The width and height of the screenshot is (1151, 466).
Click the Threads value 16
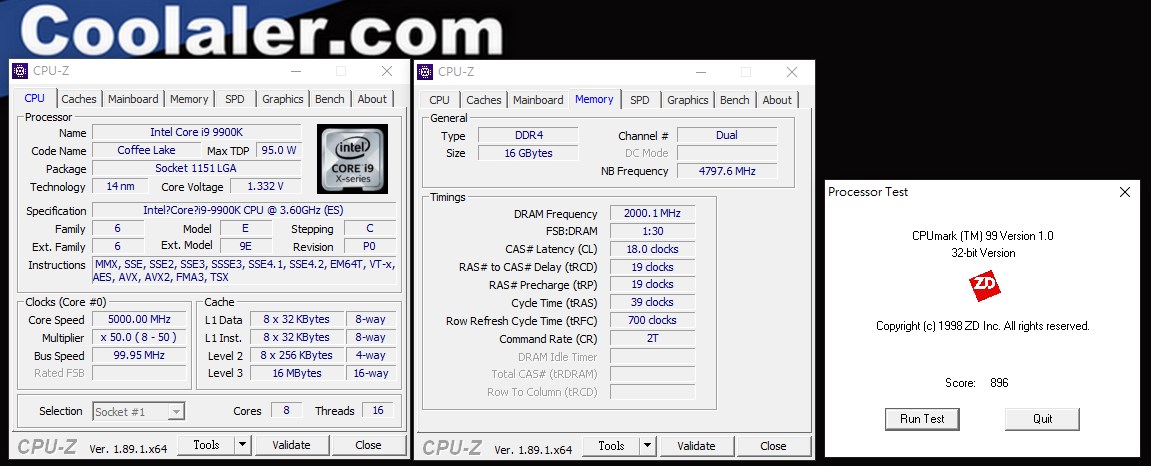pyautogui.click(x=378, y=411)
